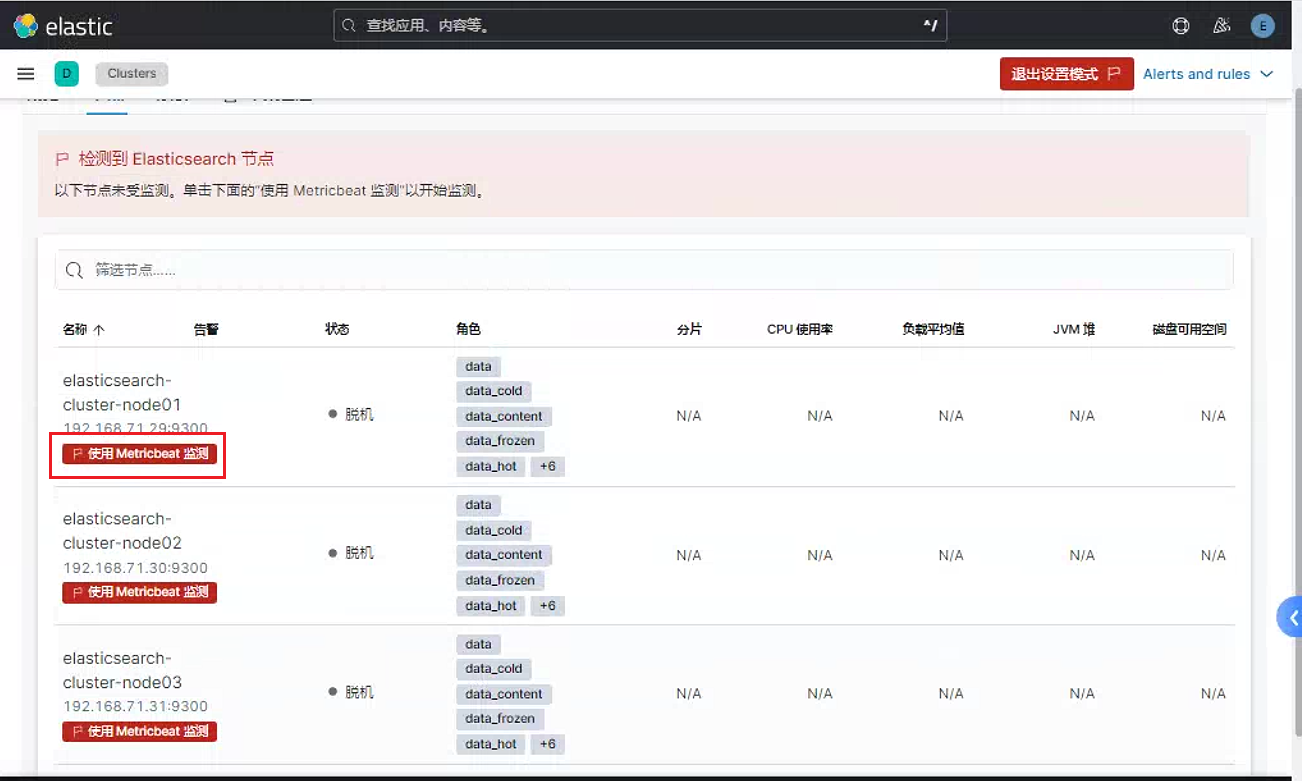The image size is (1302, 781).
Task: Open the D space avatar
Action: coord(66,74)
